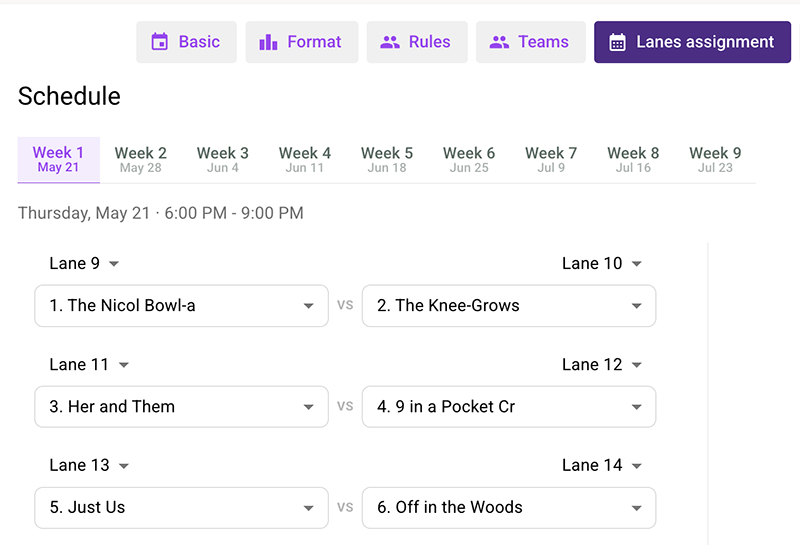This screenshot has width=800, height=545.
Task: View Week 4 Jun 11 schedule
Action: pyautogui.click(x=305, y=159)
